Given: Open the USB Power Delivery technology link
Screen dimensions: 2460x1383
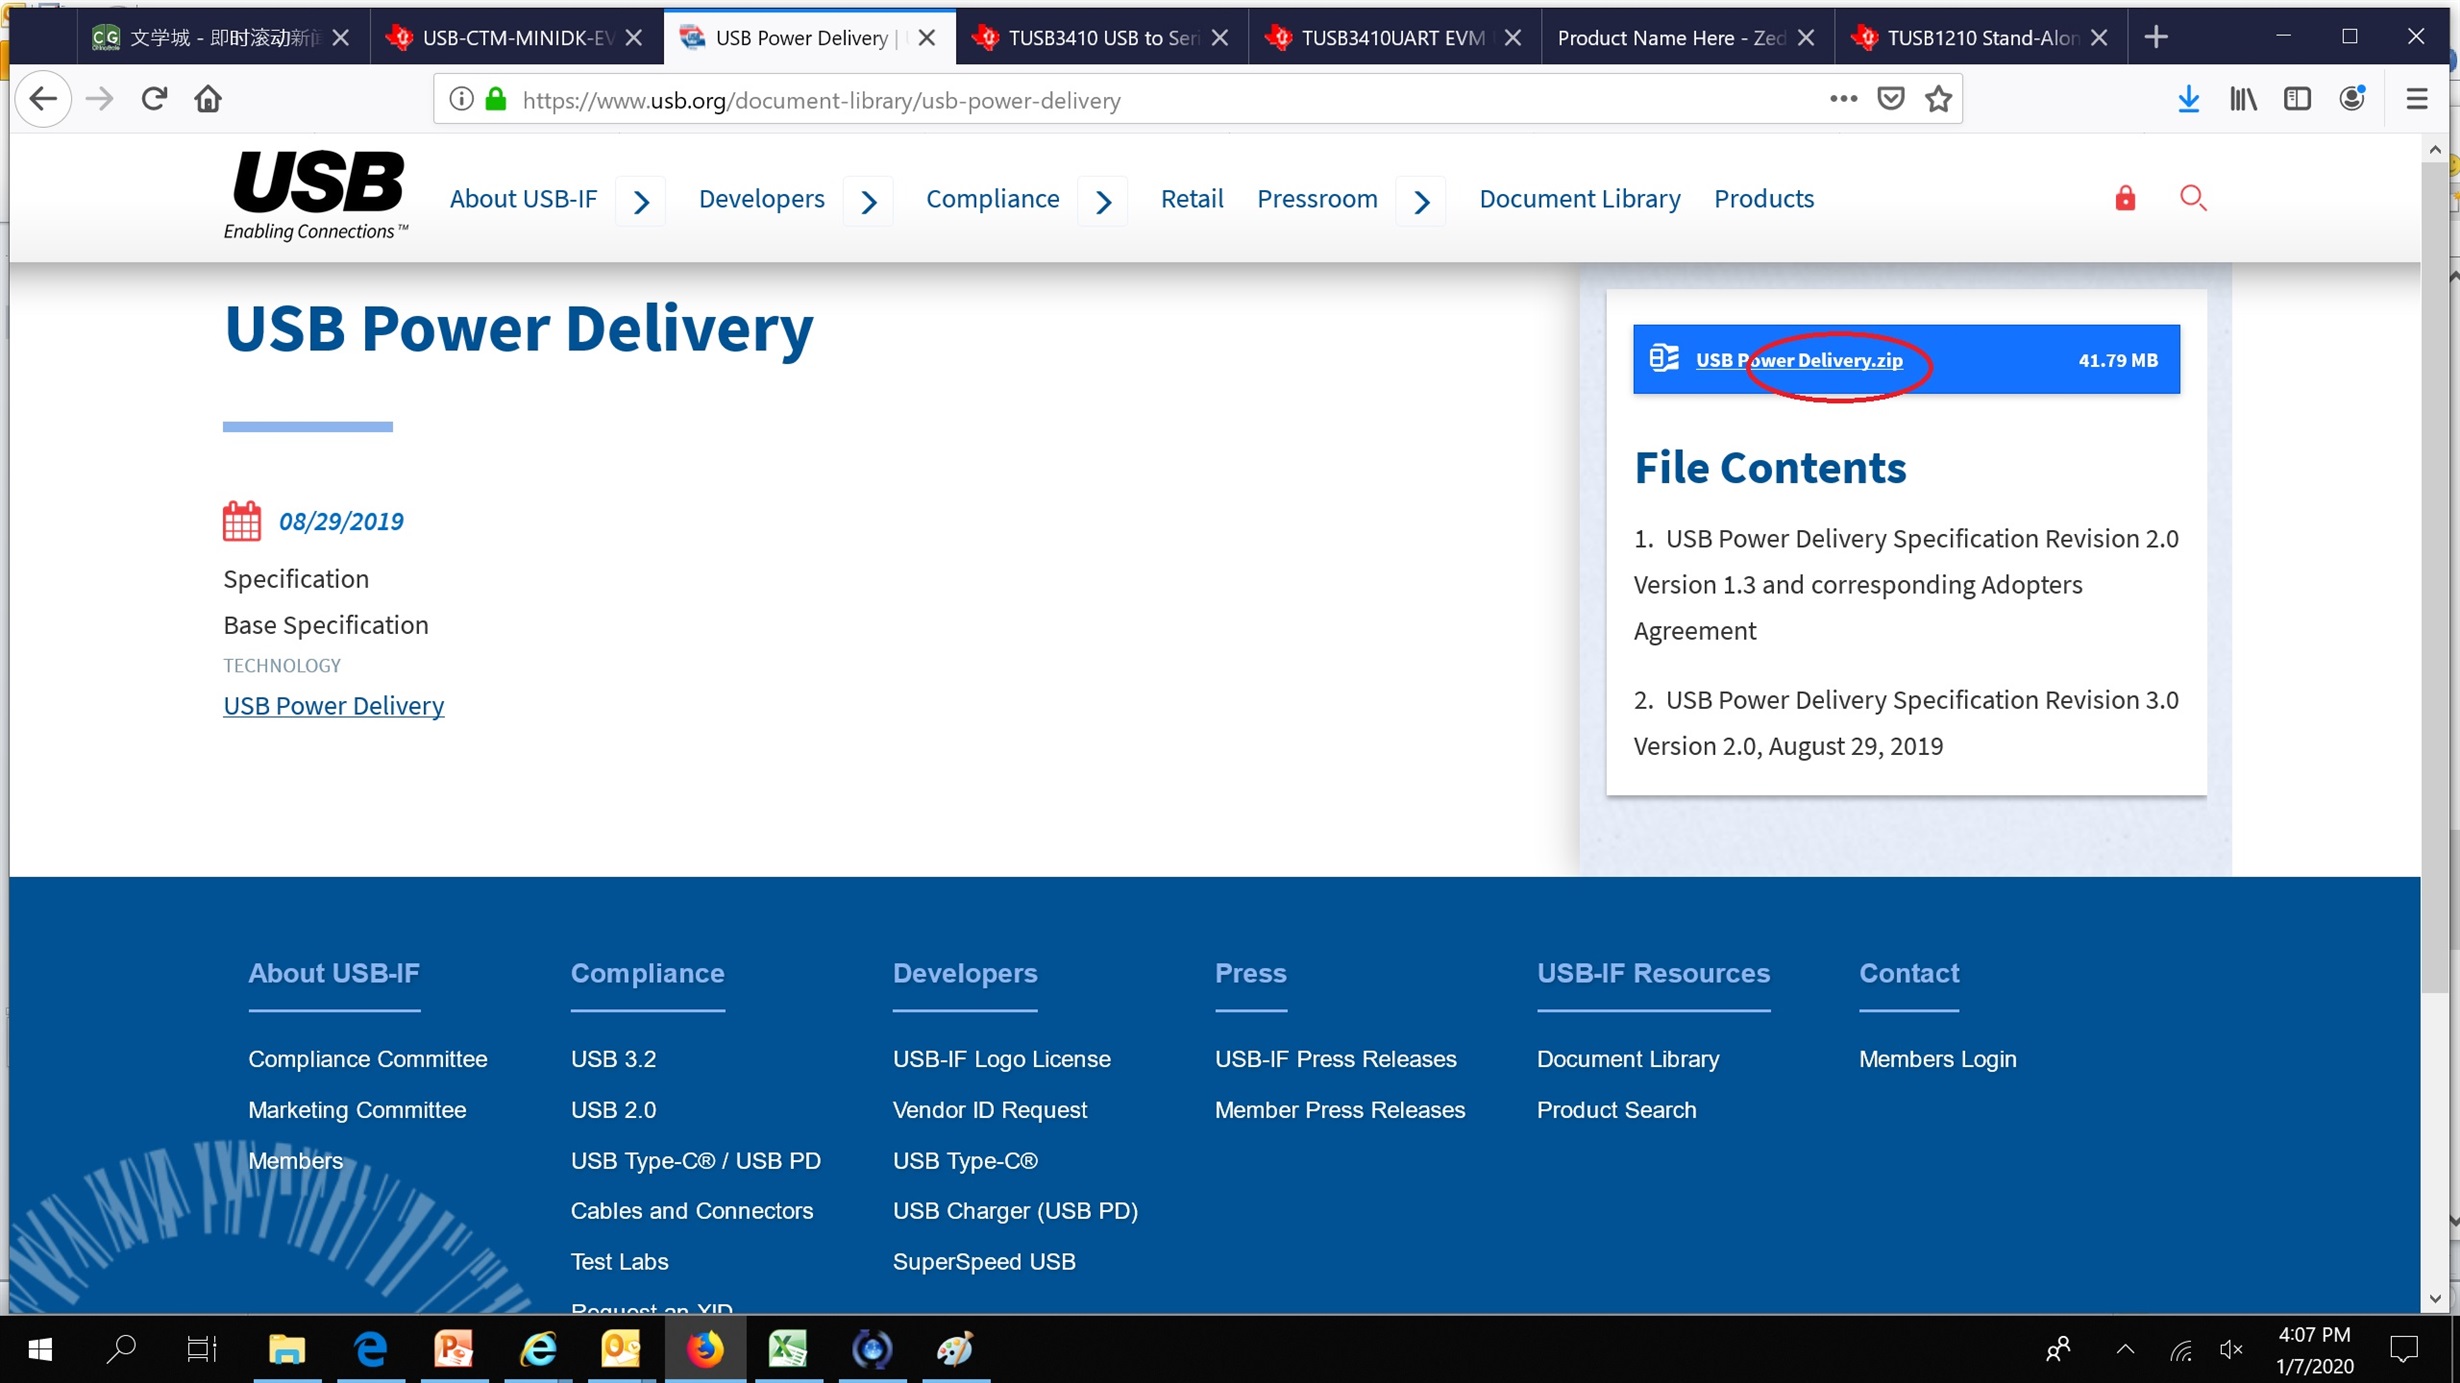Looking at the screenshot, I should pos(333,705).
